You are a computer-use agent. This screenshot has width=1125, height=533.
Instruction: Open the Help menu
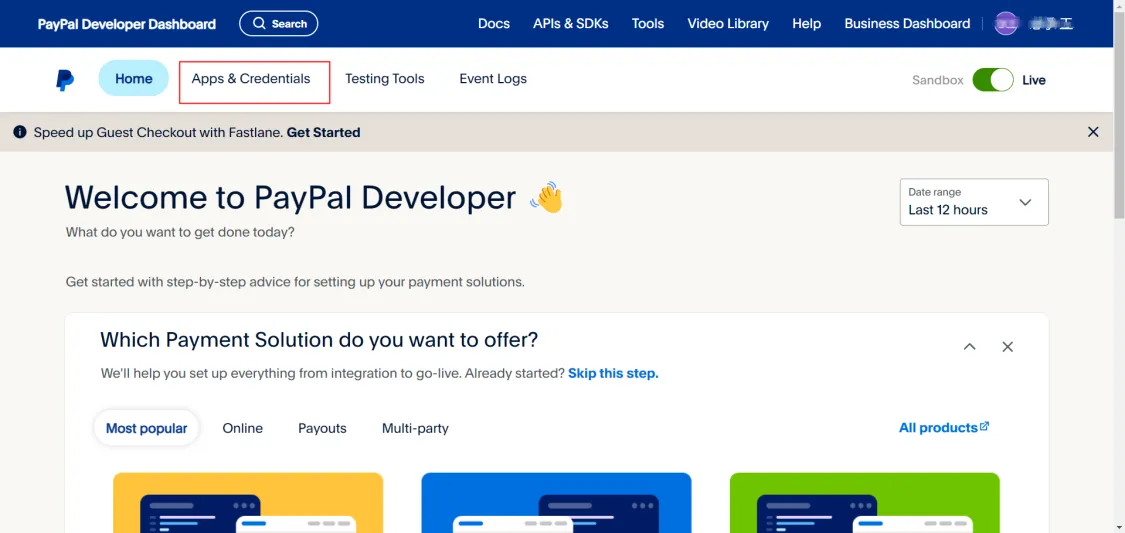pyautogui.click(x=806, y=24)
